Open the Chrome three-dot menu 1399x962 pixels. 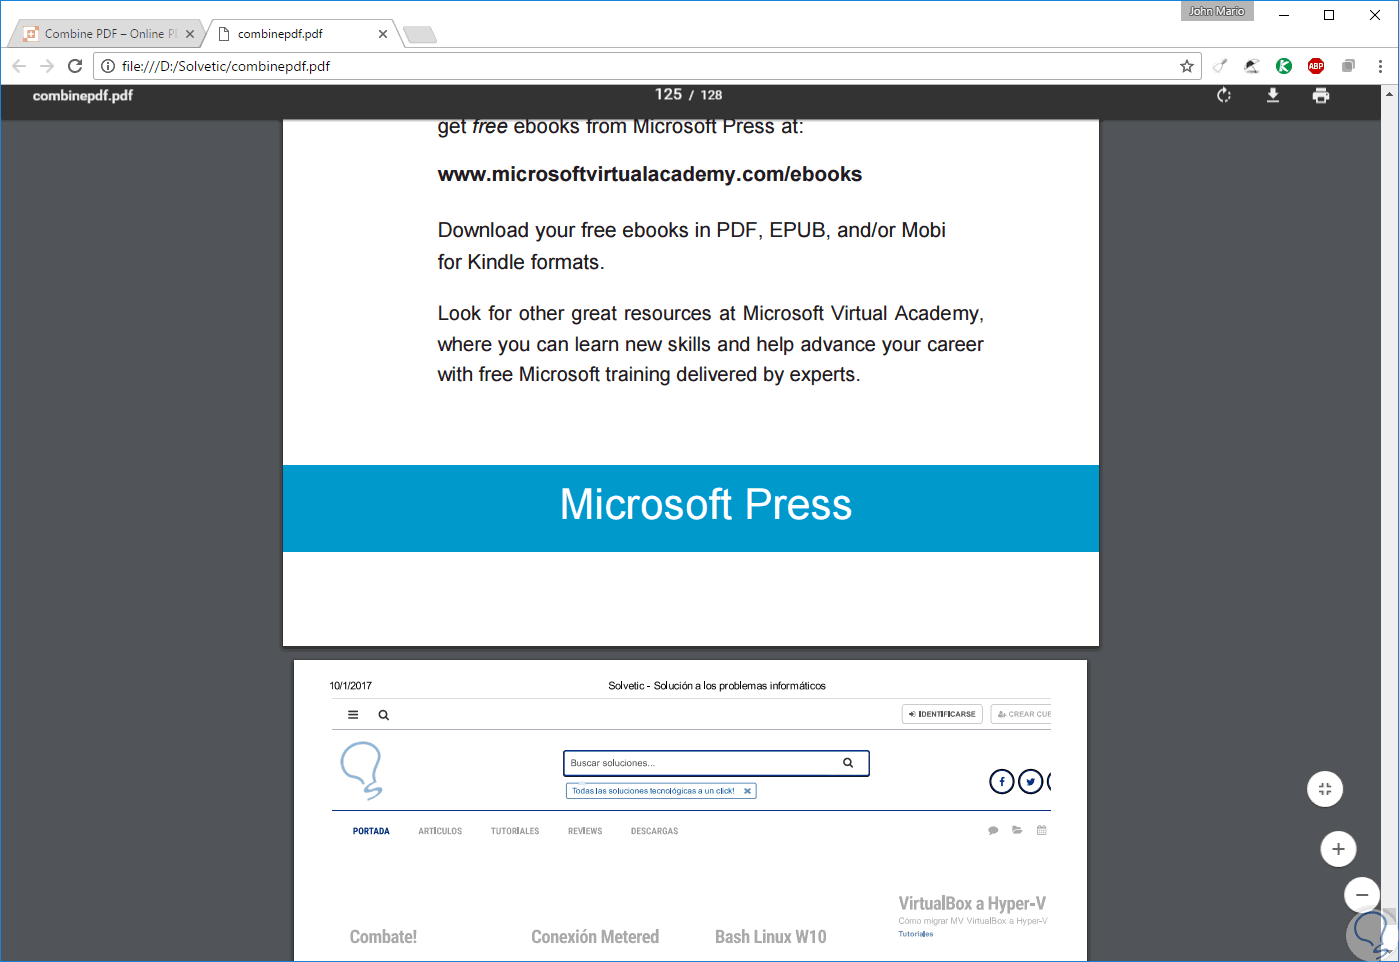coord(1380,66)
